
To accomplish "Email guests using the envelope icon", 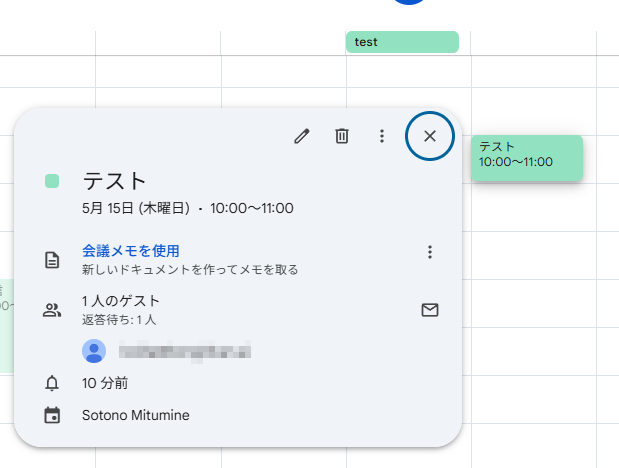I will pos(430,310).
